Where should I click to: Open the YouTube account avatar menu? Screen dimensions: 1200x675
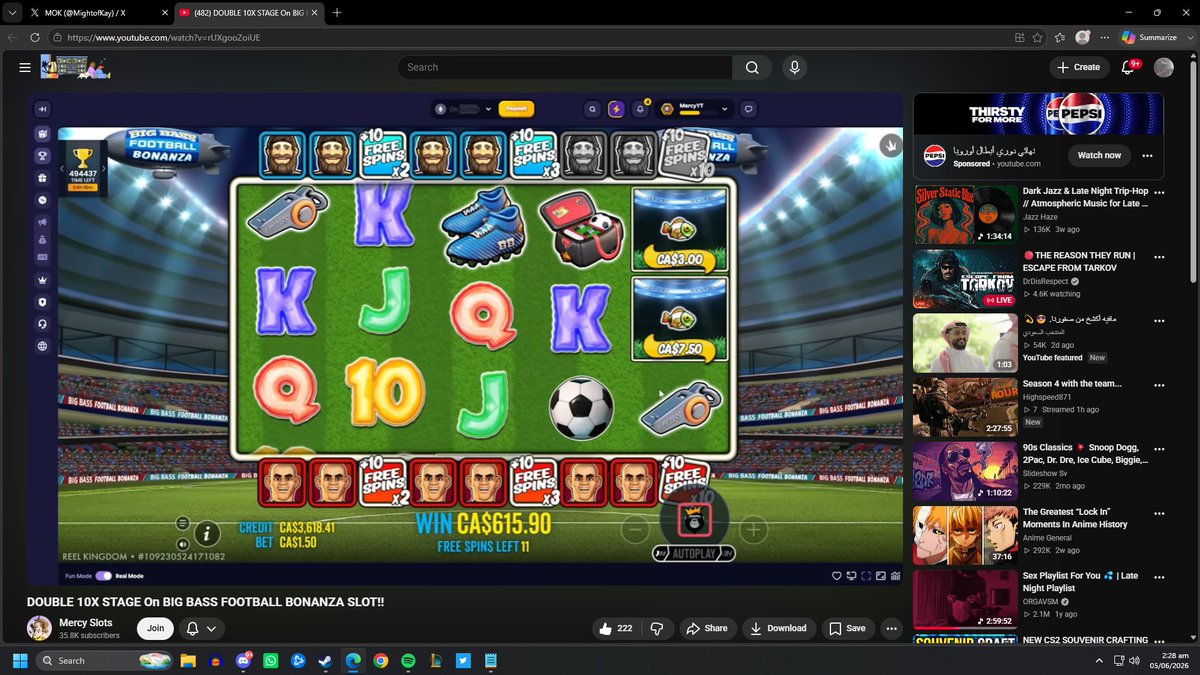tap(1163, 67)
